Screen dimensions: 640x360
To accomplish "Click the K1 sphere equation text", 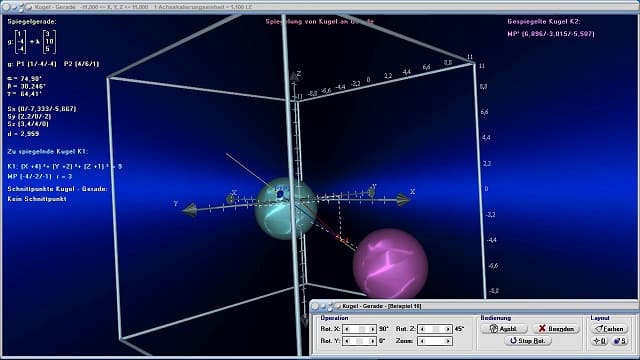I will tap(64, 167).
